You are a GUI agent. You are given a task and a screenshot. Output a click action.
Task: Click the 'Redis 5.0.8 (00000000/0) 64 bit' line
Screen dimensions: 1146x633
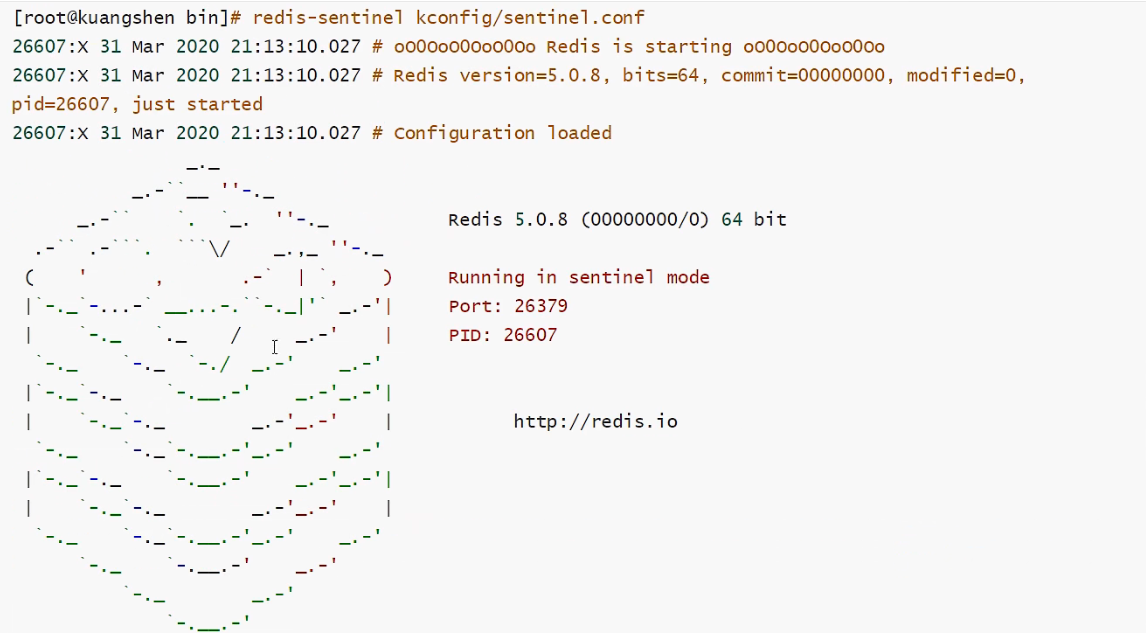[616, 219]
